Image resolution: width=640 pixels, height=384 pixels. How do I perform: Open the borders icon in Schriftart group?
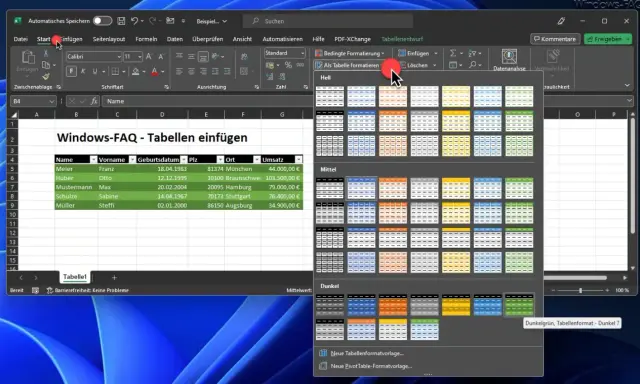click(x=116, y=71)
